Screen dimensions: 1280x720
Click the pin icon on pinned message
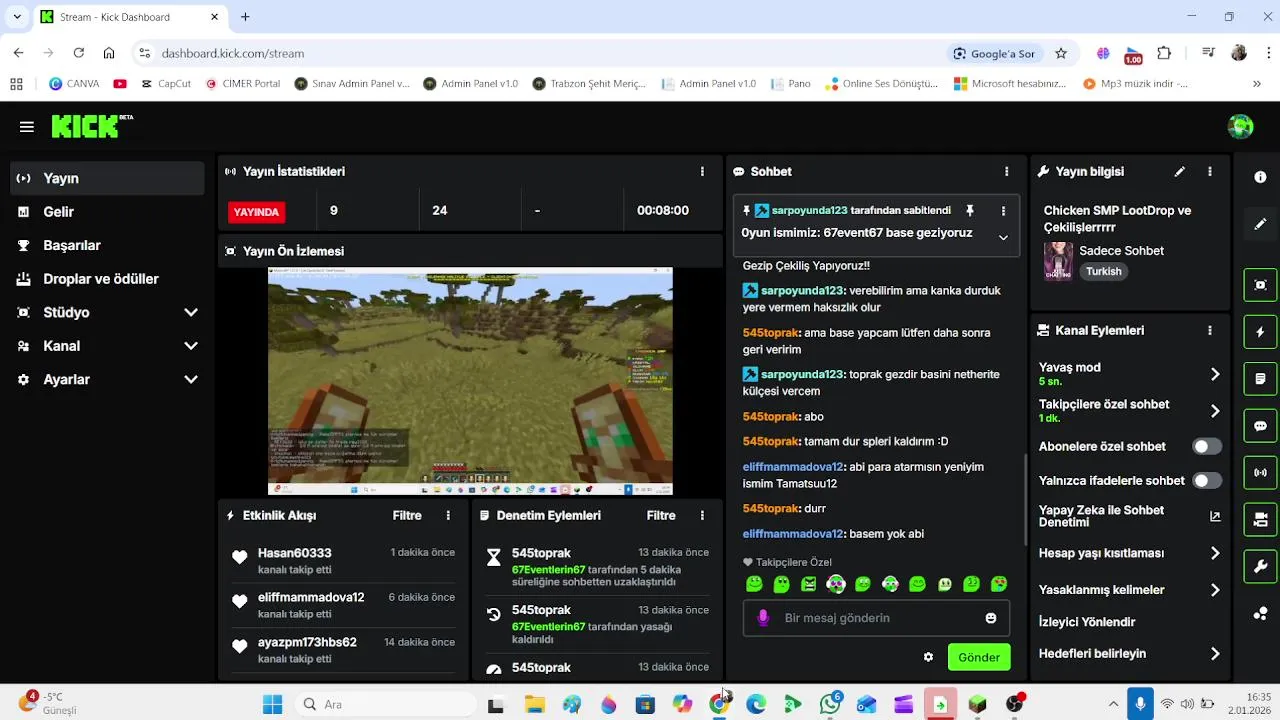tap(969, 211)
